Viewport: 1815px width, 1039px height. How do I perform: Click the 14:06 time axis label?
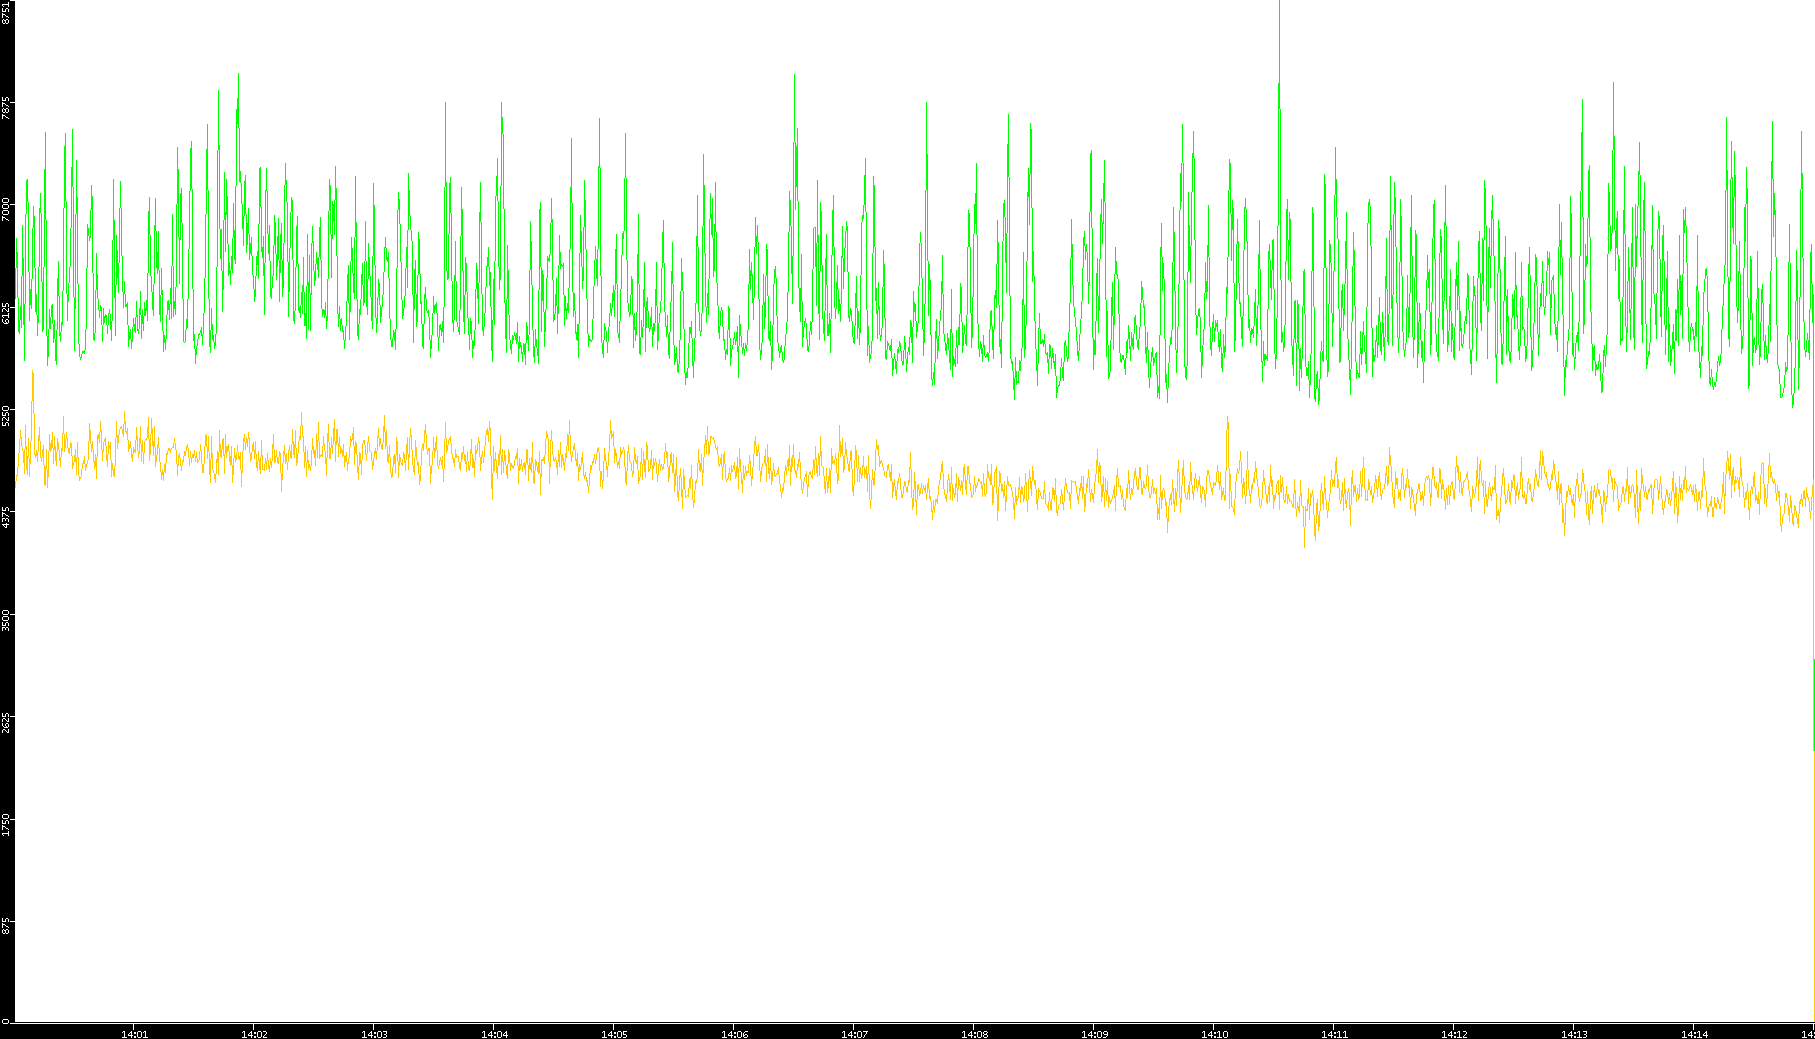[x=734, y=1034]
